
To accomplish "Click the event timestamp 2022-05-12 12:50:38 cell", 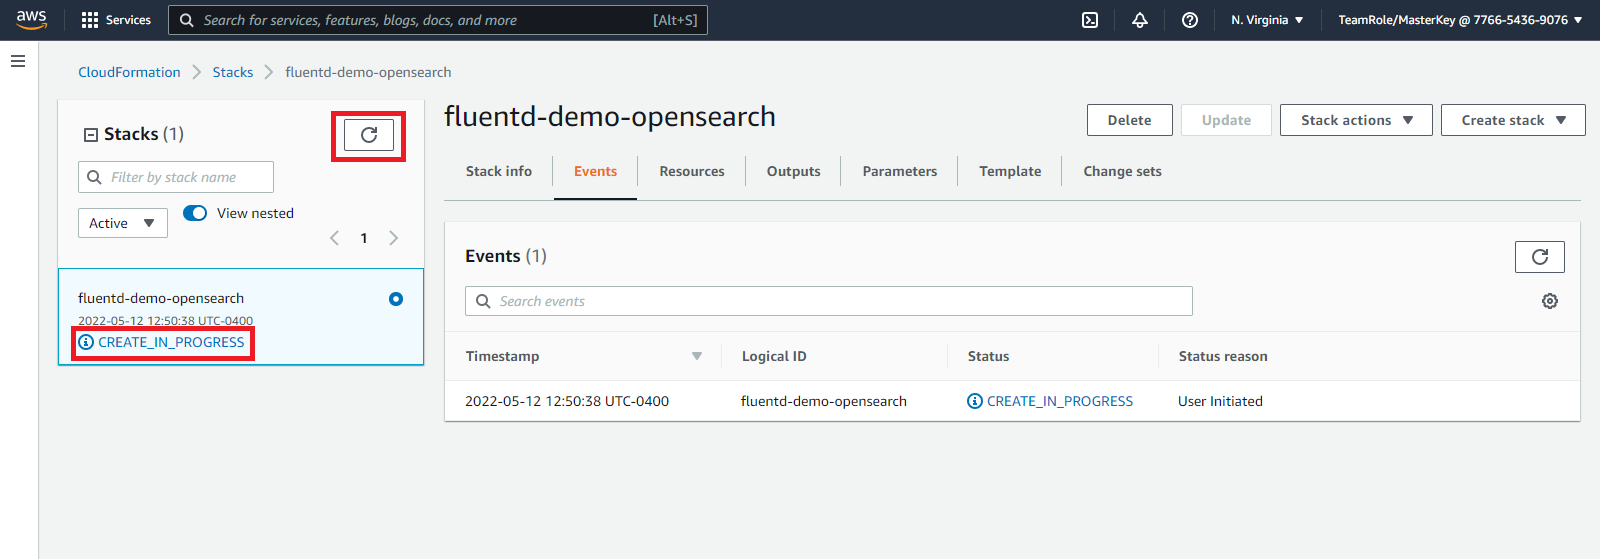I will (x=567, y=401).
